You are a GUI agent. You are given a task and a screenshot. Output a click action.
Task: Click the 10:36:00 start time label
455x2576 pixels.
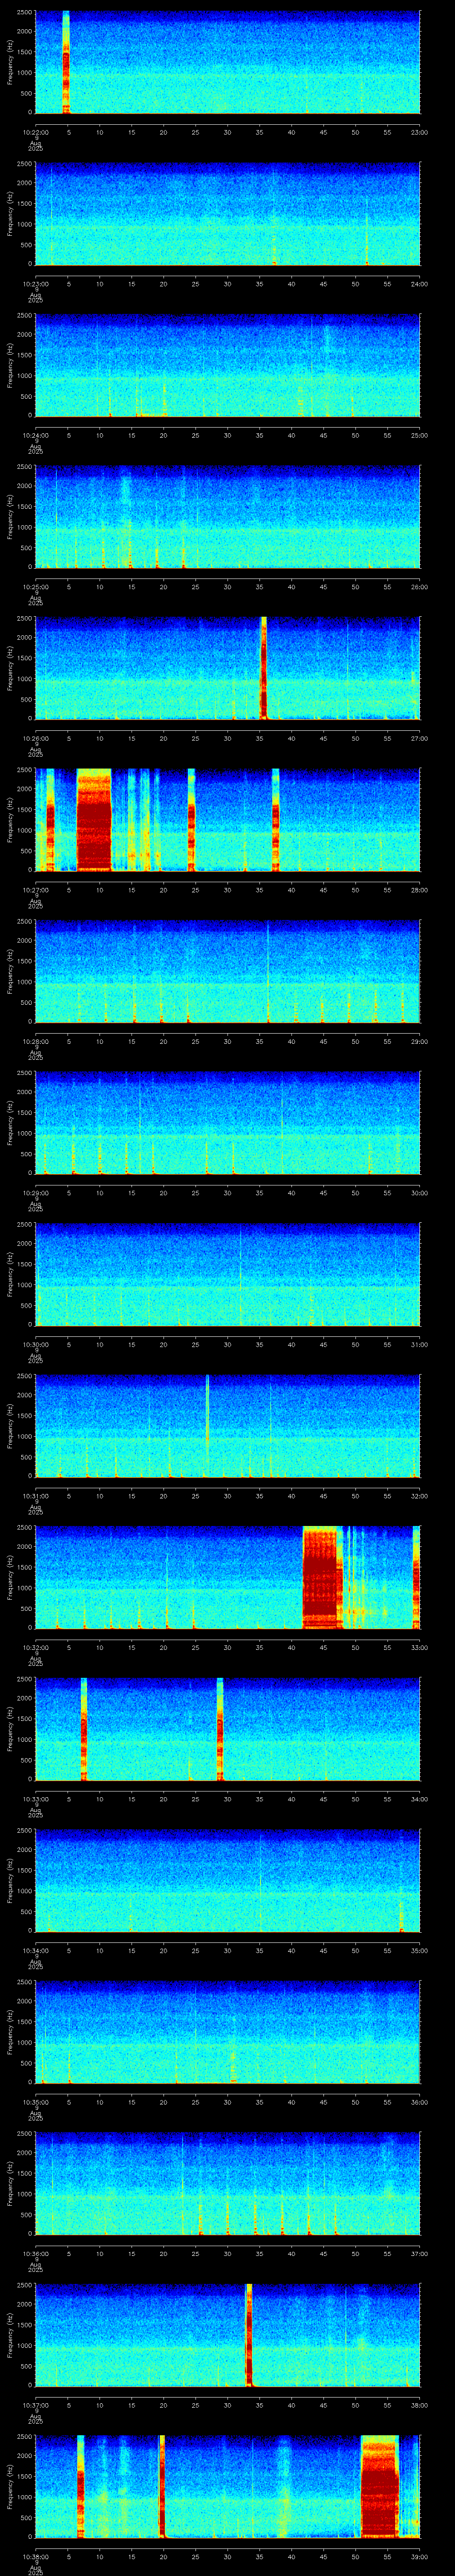[x=35, y=2253]
